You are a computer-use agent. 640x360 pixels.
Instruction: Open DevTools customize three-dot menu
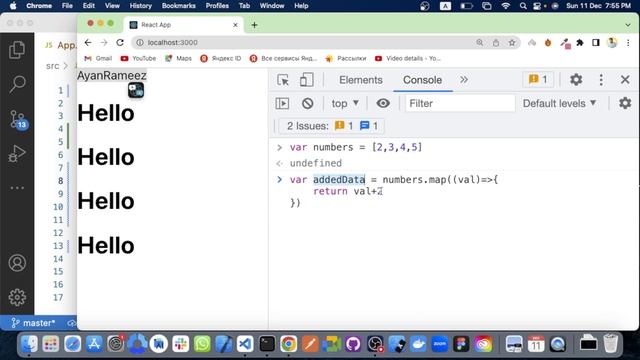[x=601, y=80]
